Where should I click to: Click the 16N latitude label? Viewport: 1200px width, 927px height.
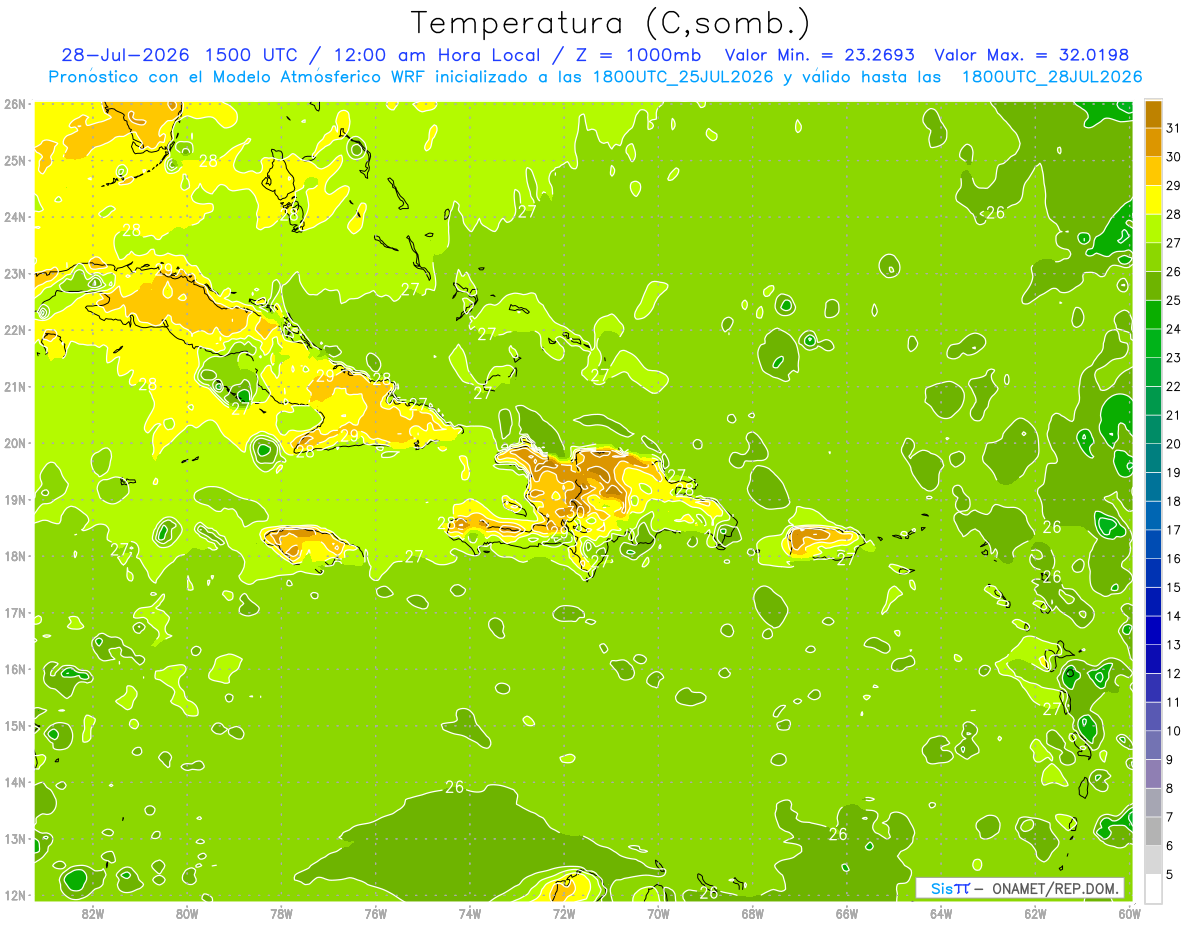(14, 669)
